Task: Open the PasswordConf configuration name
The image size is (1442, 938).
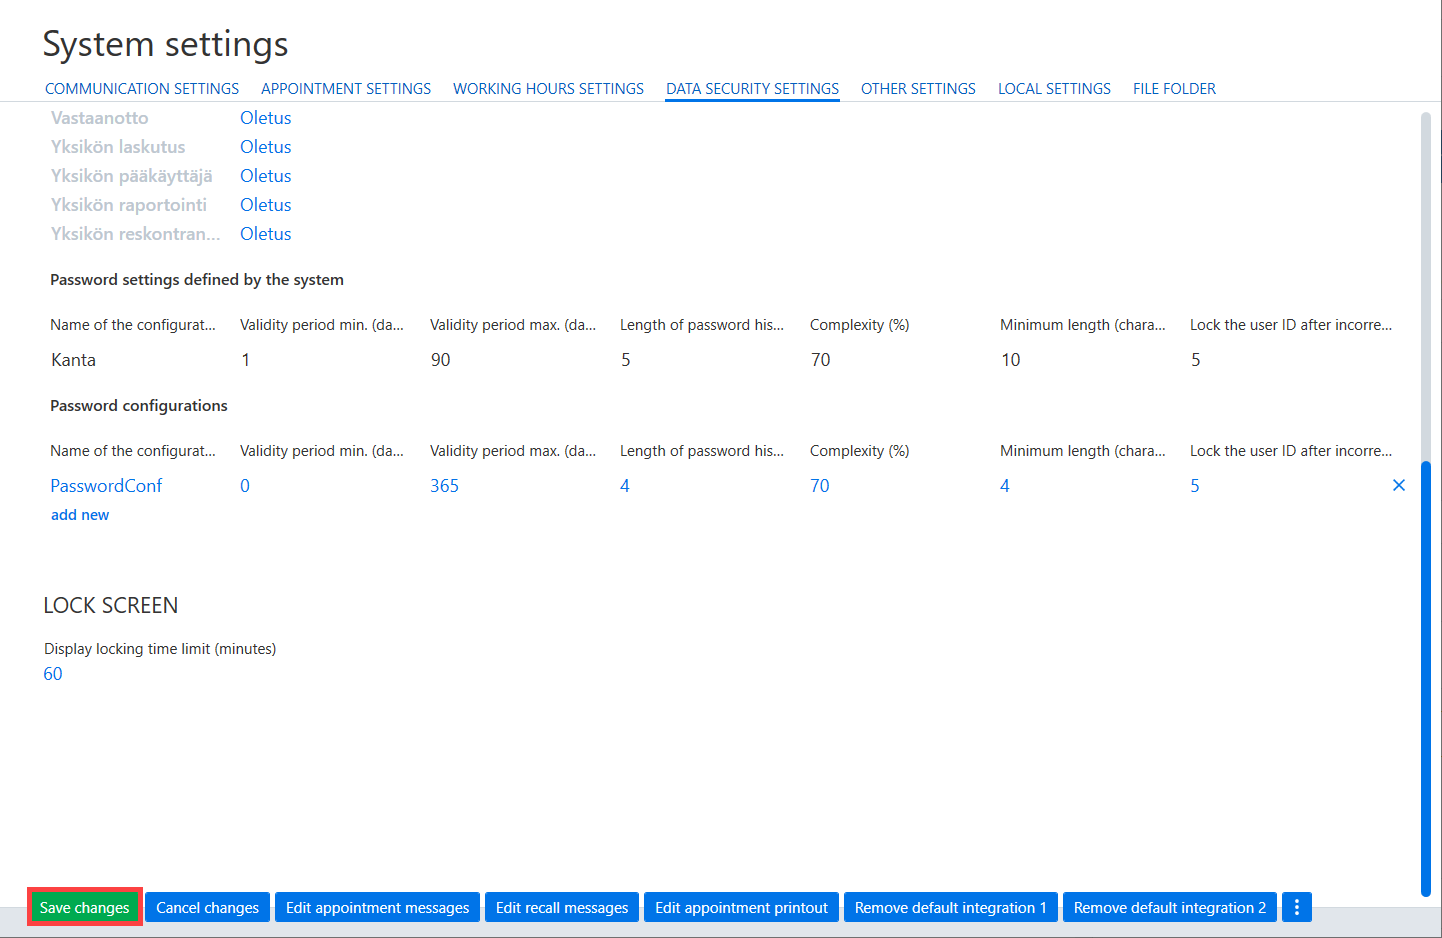Action: point(106,486)
